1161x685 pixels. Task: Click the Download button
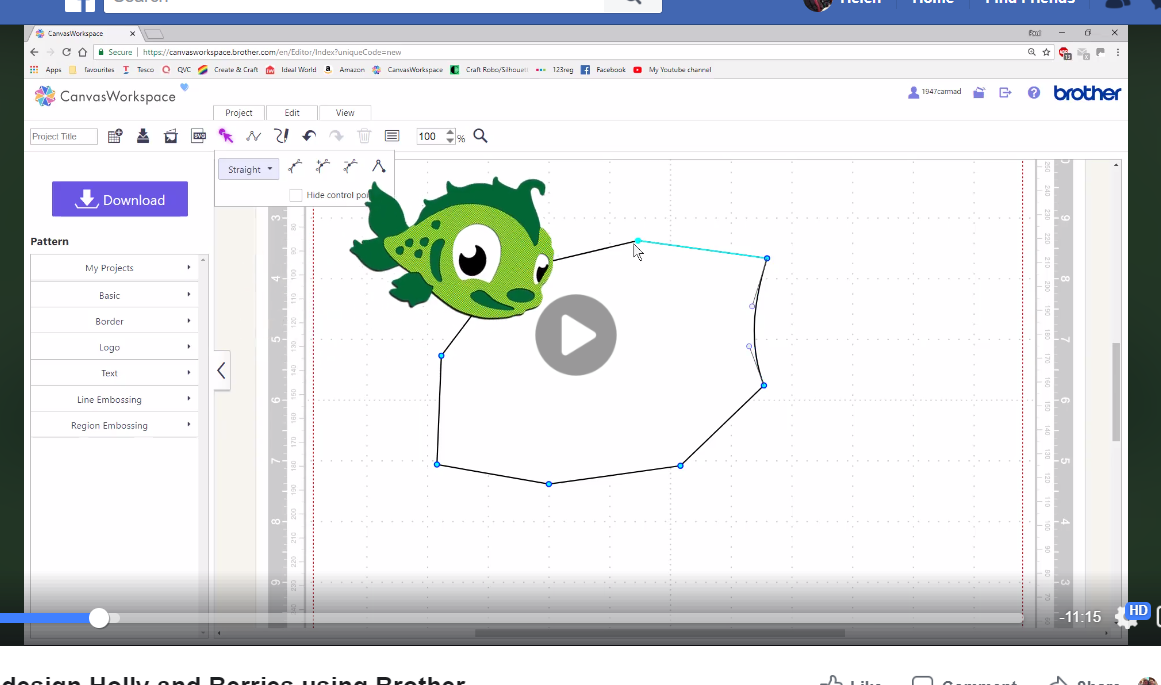(120, 199)
